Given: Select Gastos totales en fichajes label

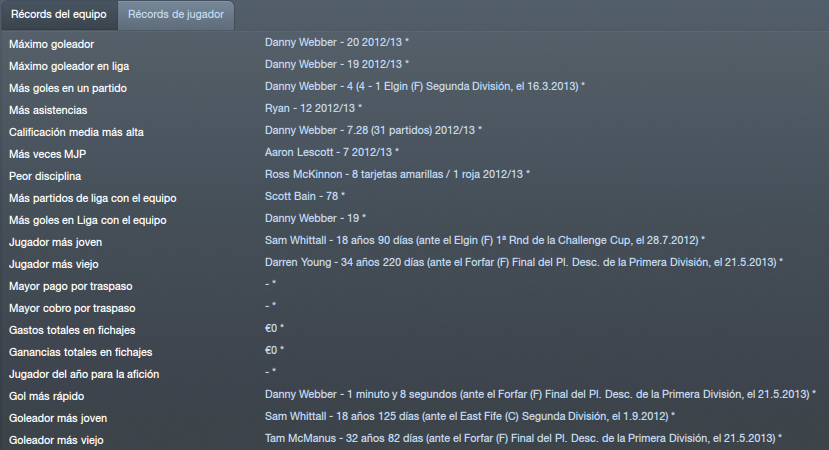Looking at the screenshot, I should point(72,330).
